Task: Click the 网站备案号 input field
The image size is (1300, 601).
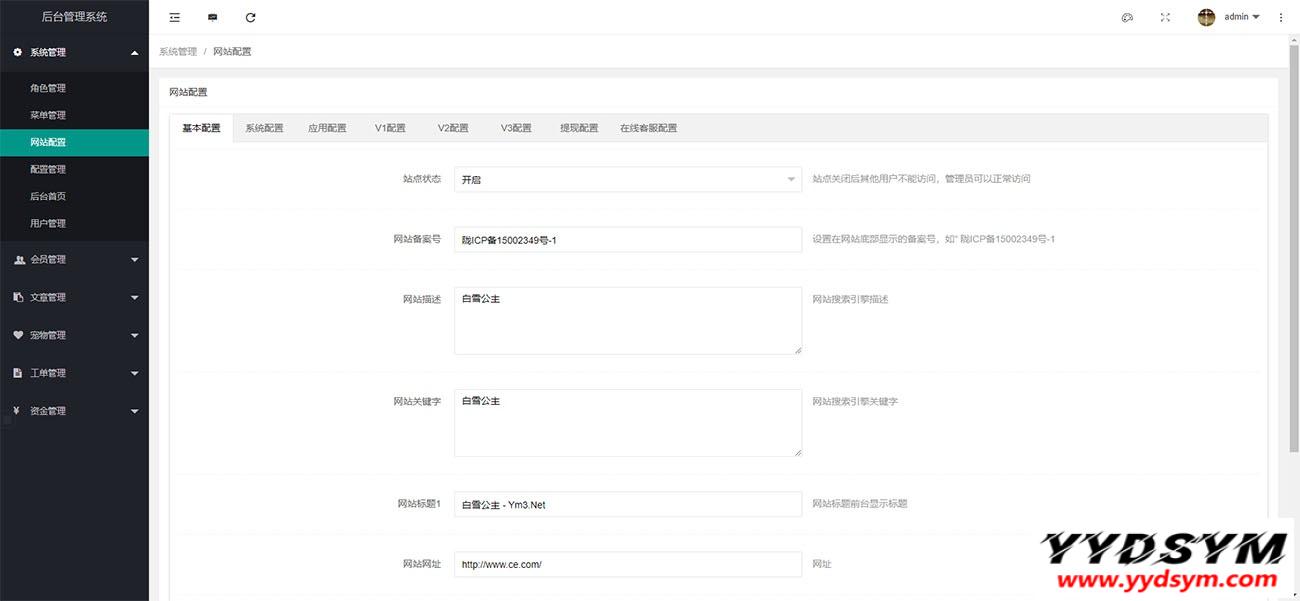Action: tap(627, 240)
